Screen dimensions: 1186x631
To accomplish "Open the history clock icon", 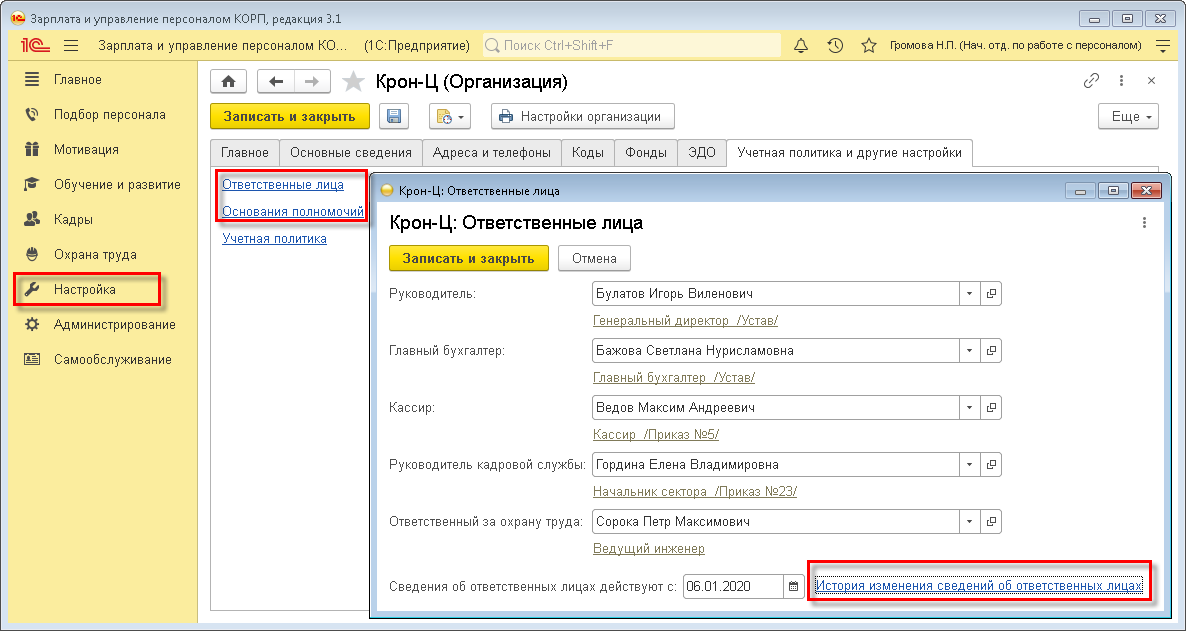I will click(x=835, y=46).
